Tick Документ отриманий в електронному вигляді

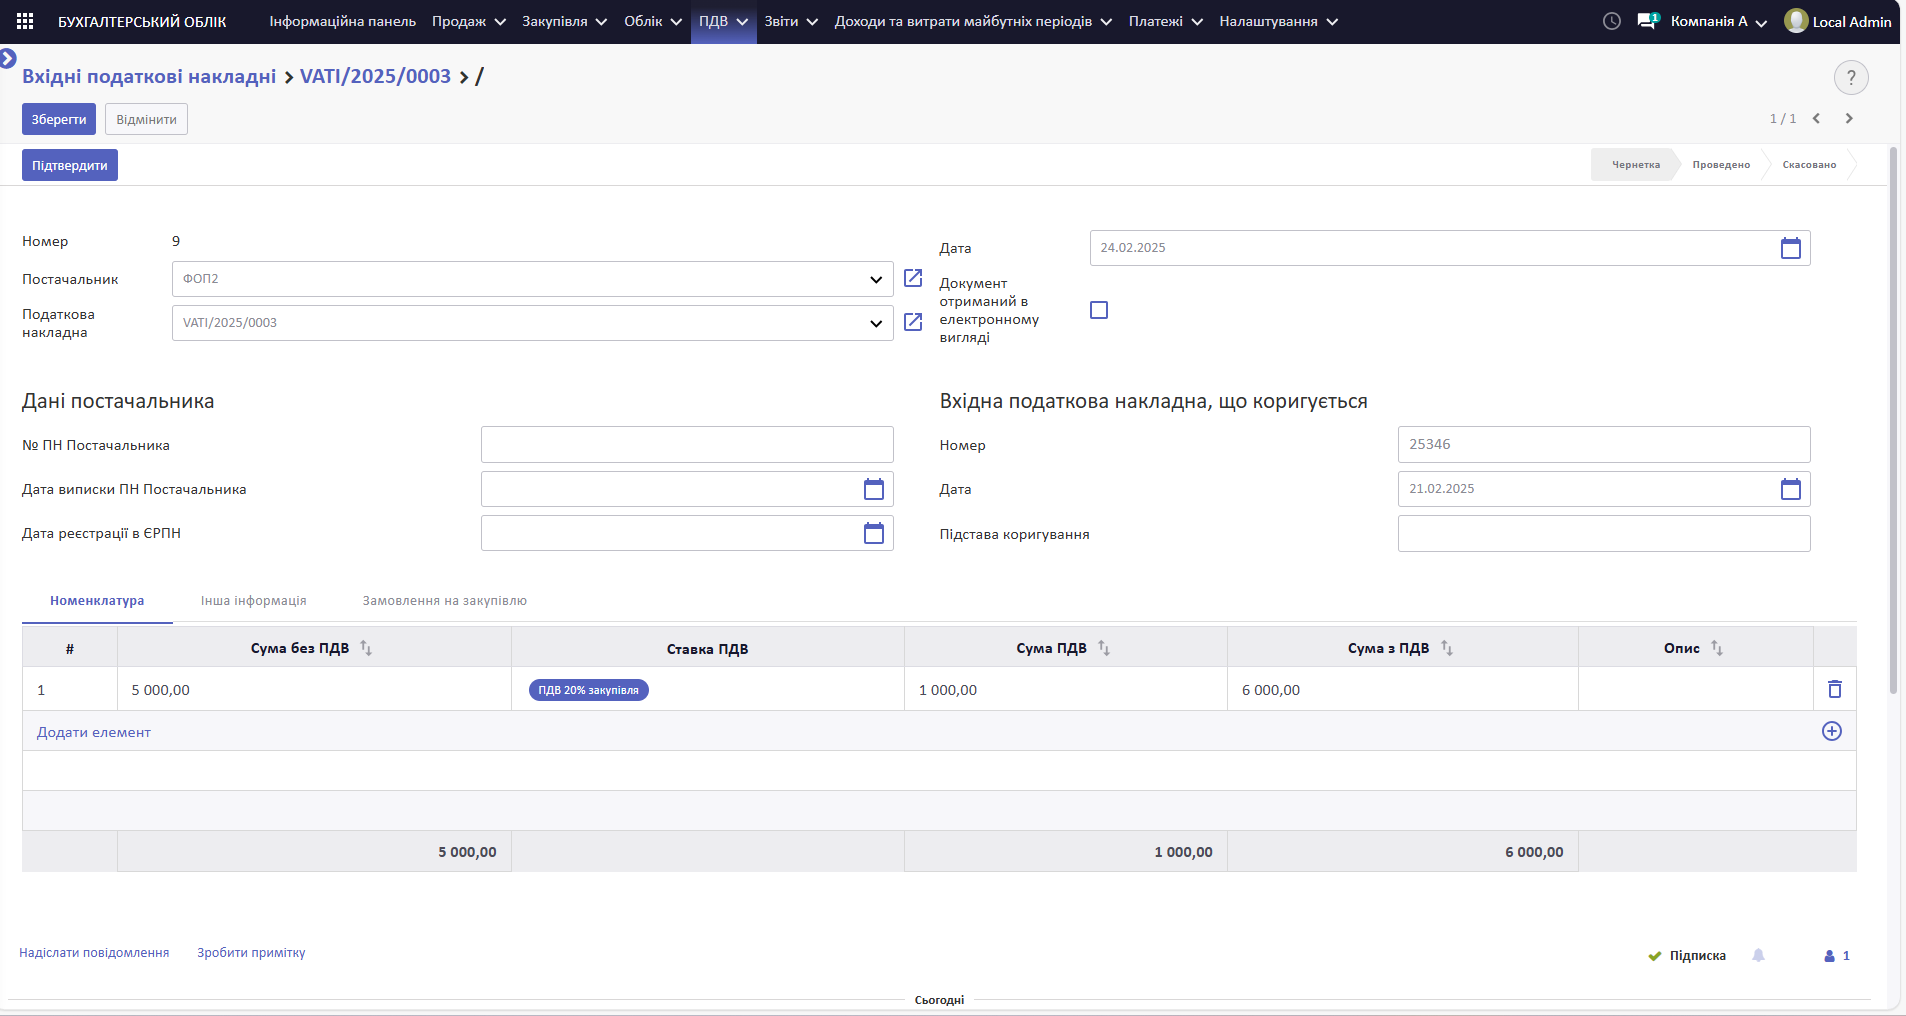click(1099, 310)
